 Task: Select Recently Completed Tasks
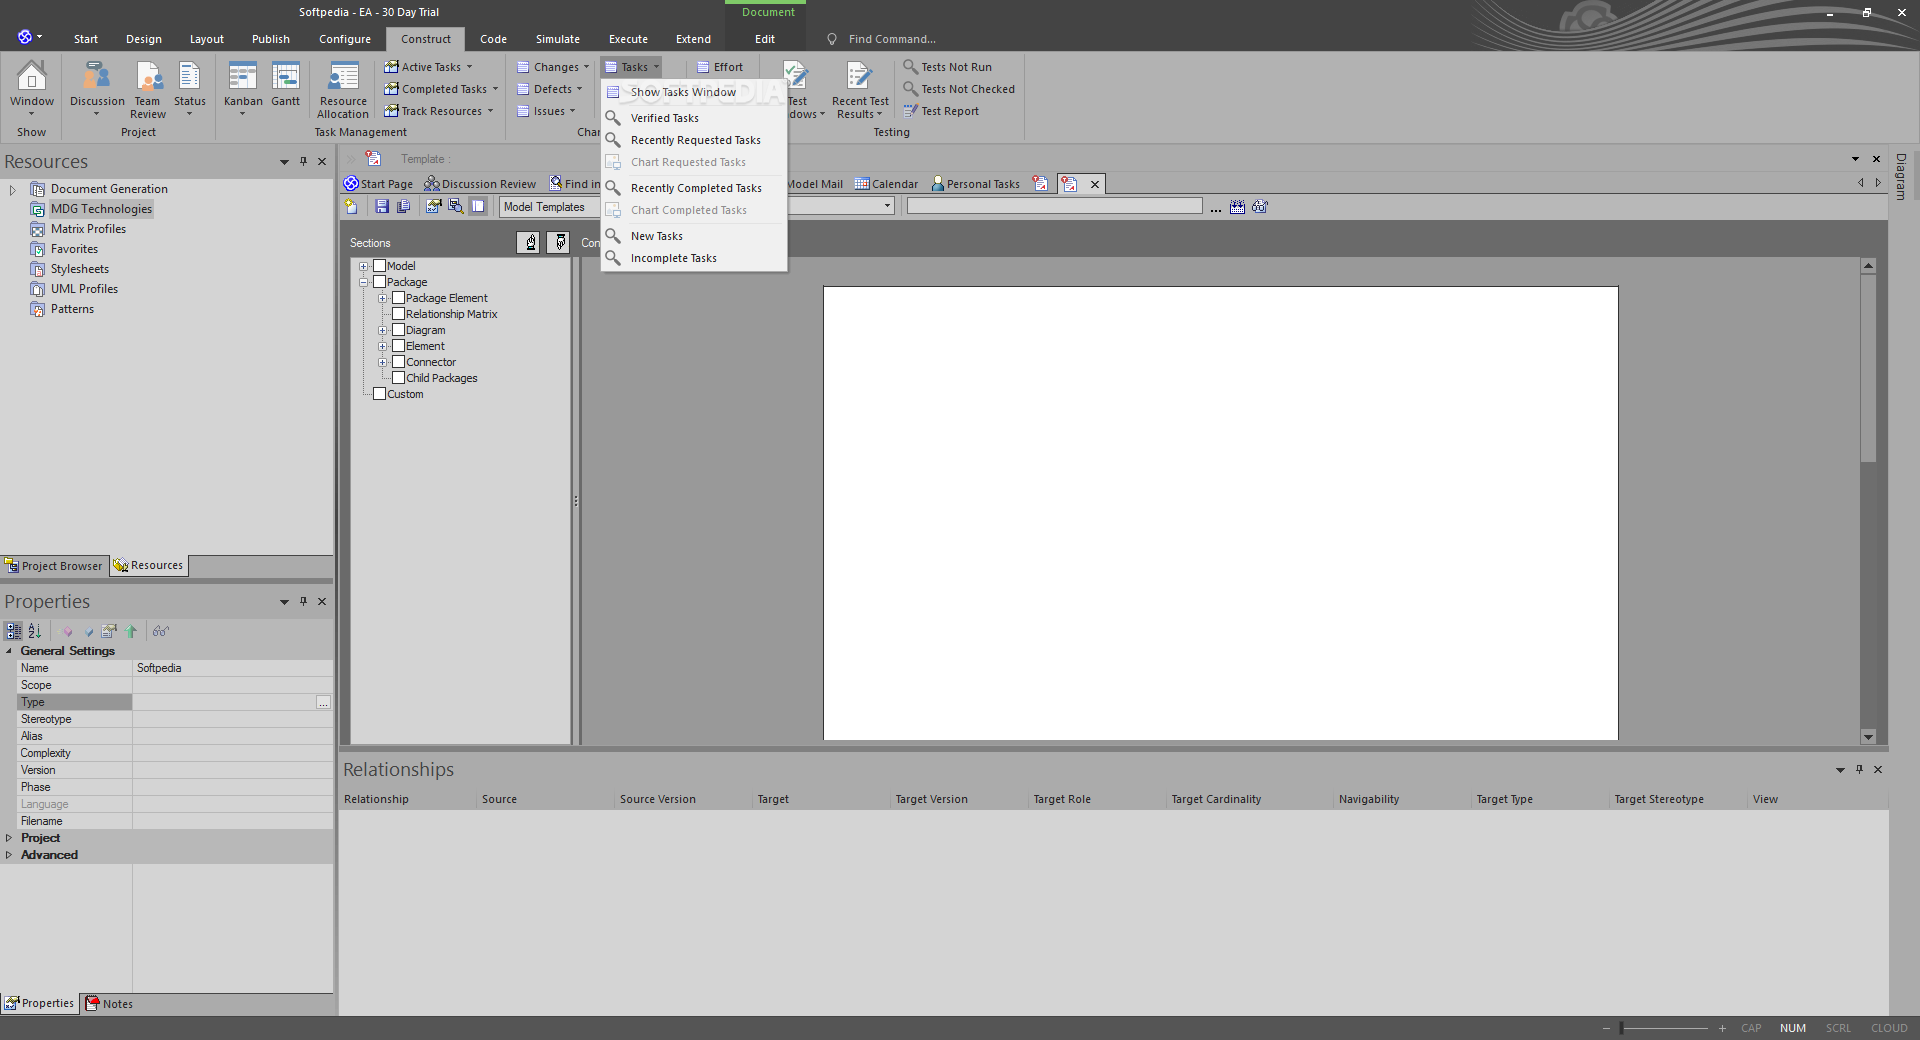[696, 188]
